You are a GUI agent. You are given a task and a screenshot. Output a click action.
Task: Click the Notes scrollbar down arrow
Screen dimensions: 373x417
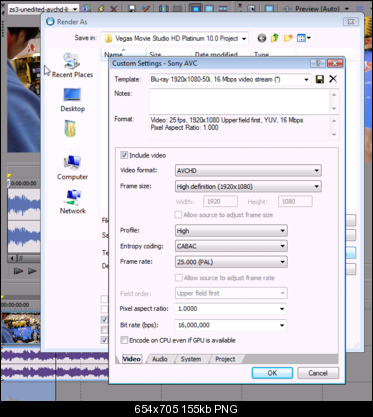334,109
